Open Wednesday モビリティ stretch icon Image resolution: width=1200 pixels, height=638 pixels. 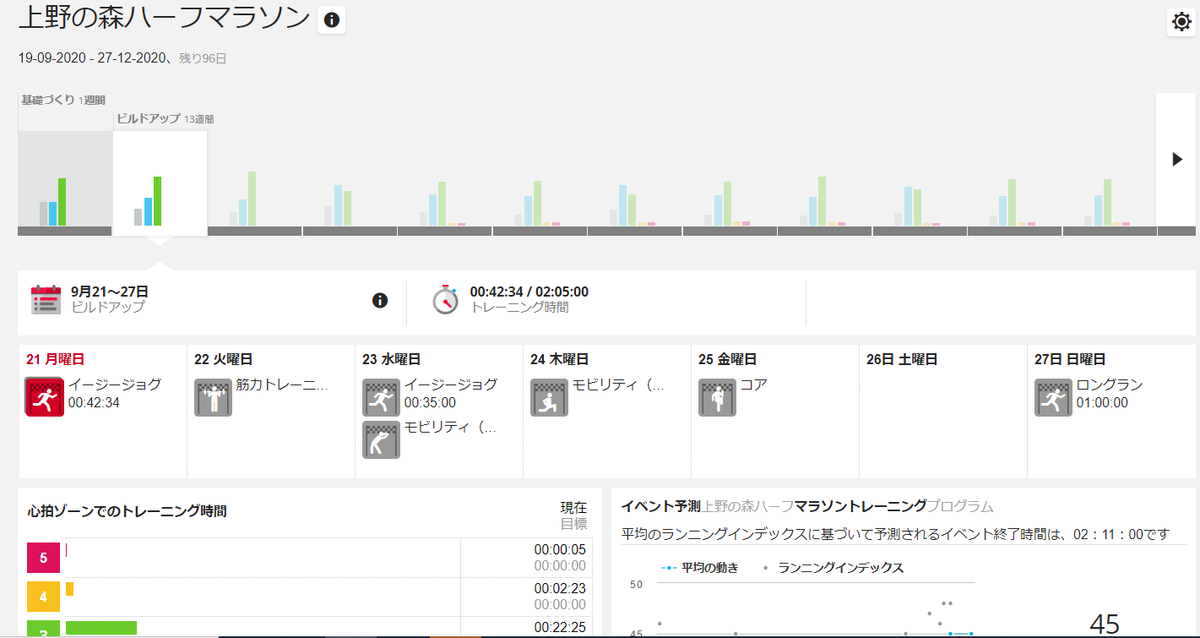tap(381, 439)
